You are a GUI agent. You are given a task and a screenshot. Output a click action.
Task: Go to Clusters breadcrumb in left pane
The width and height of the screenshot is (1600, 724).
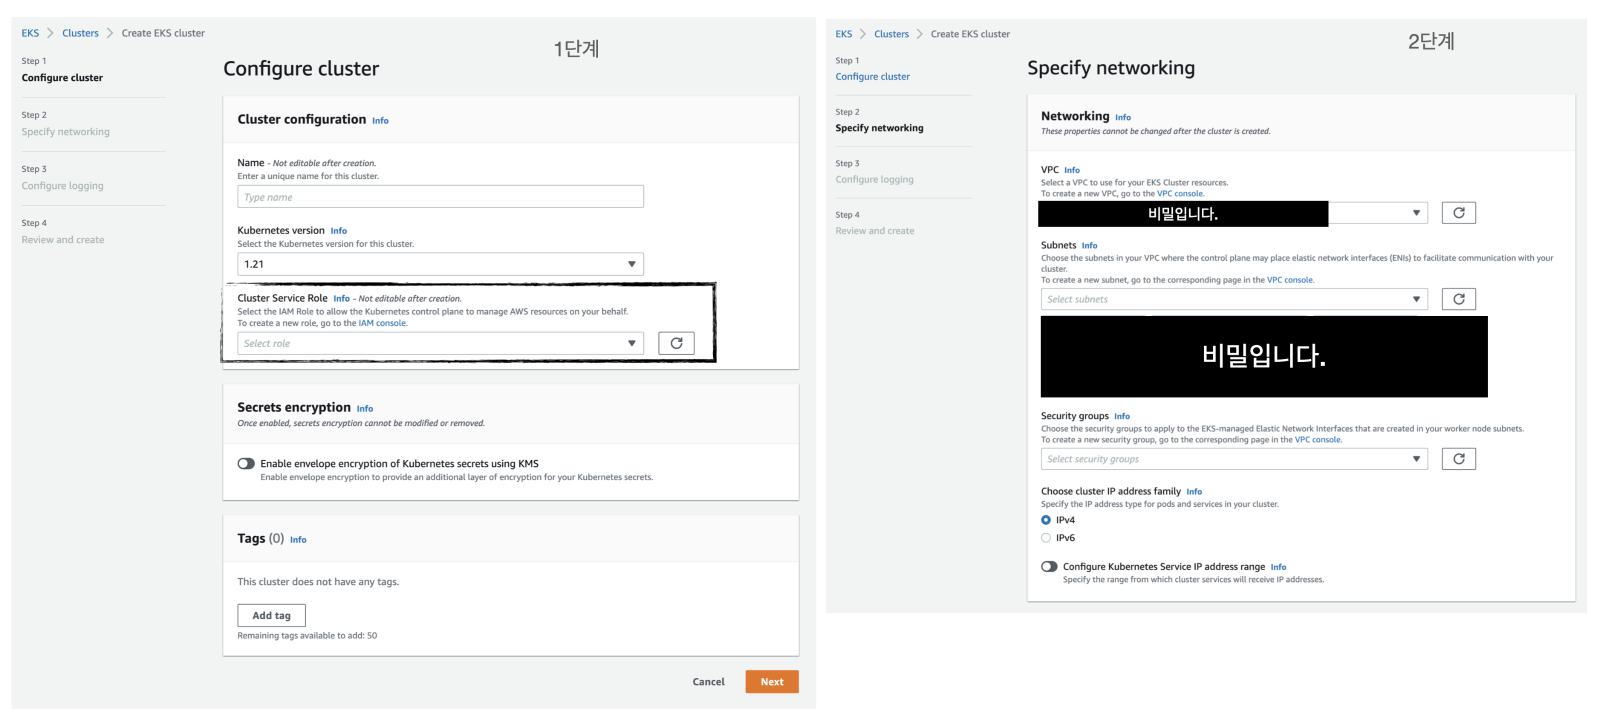click(x=80, y=33)
